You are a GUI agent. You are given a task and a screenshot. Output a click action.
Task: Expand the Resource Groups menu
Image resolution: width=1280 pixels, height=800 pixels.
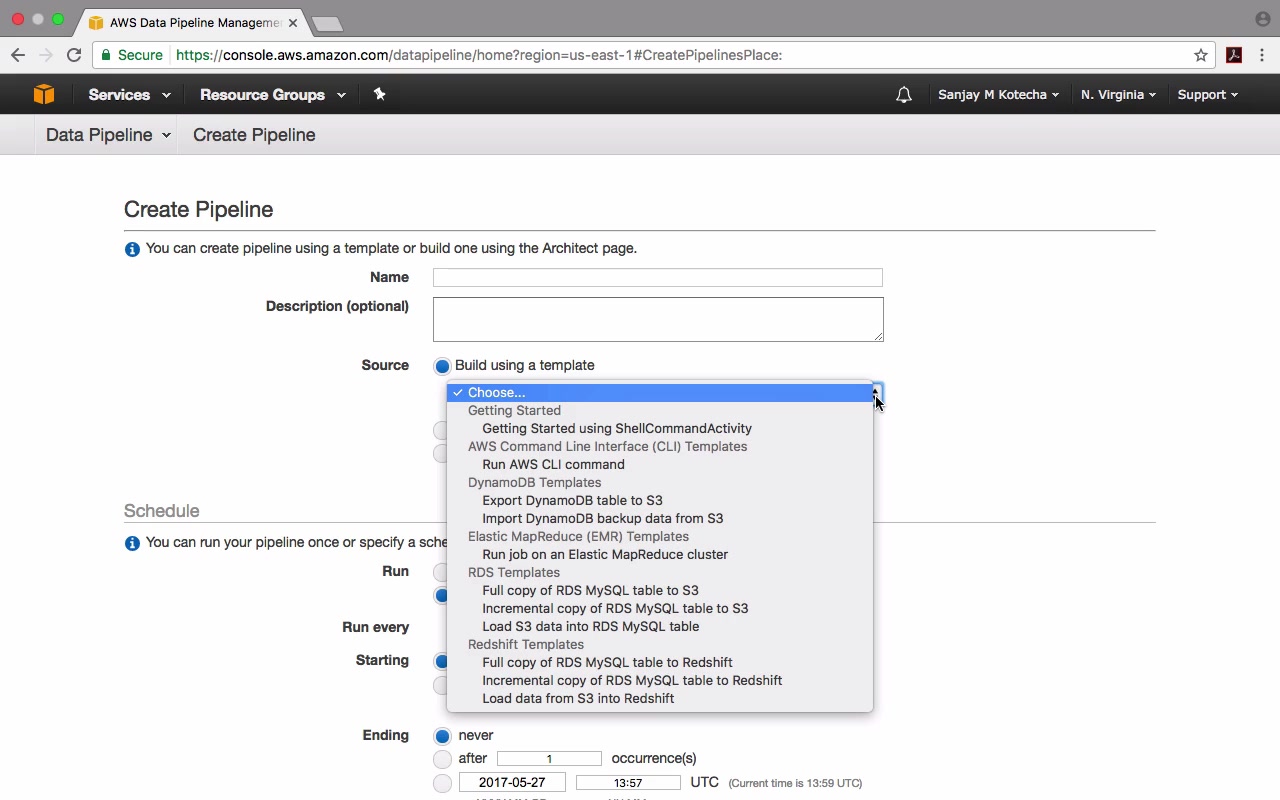(x=273, y=95)
